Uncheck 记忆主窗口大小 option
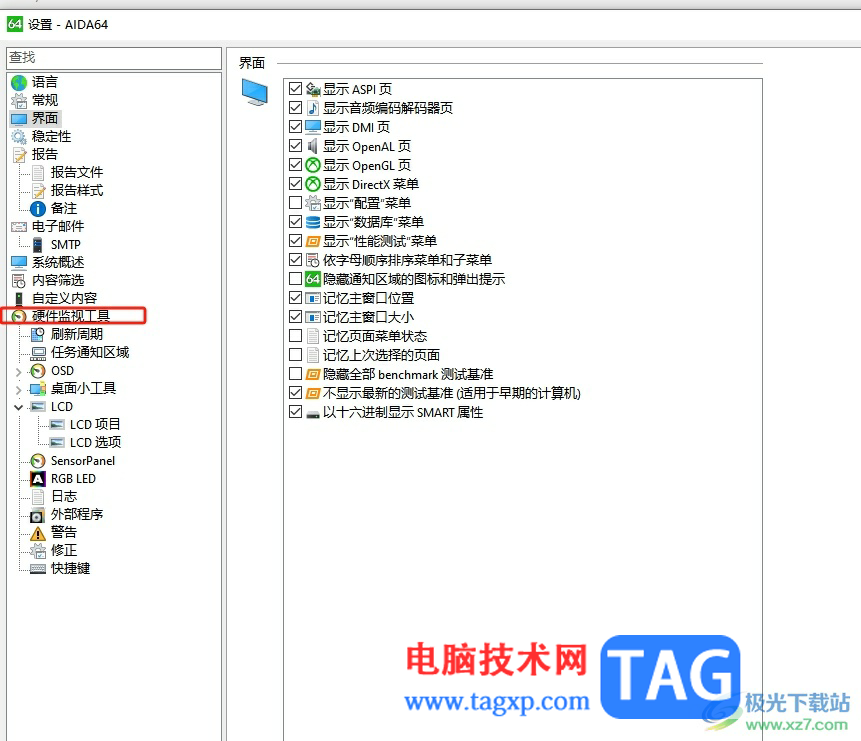 point(295,317)
